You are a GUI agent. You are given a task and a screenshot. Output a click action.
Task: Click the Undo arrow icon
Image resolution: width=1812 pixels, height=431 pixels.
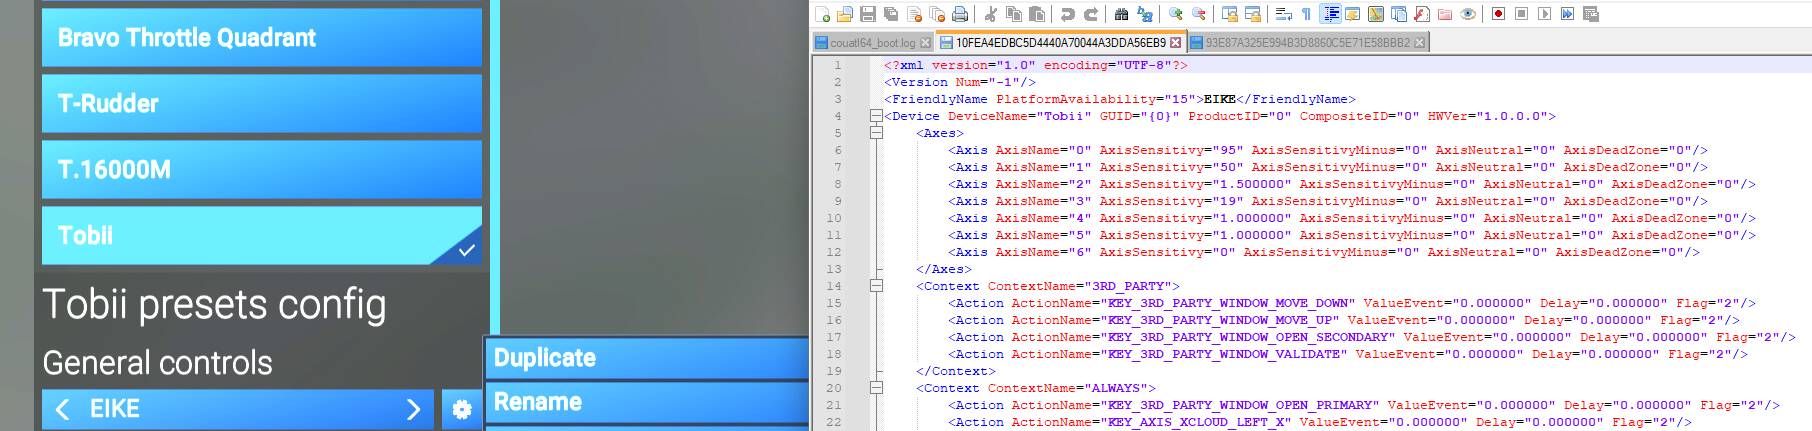(x=1068, y=14)
